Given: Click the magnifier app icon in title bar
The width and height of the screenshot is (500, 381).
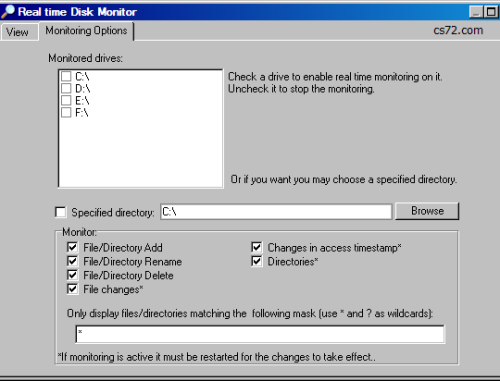Looking at the screenshot, I should tap(8, 12).
